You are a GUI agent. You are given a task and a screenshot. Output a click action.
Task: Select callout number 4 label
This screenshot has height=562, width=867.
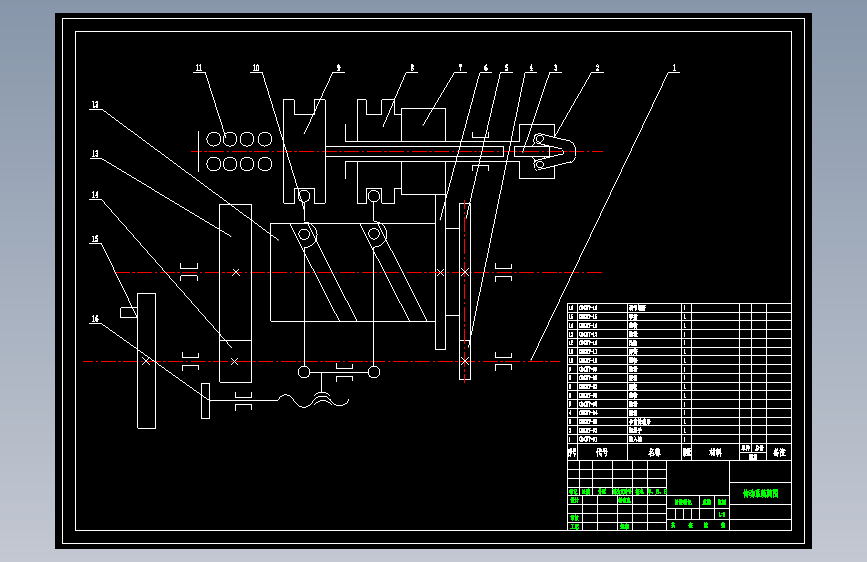pyautogui.click(x=531, y=67)
